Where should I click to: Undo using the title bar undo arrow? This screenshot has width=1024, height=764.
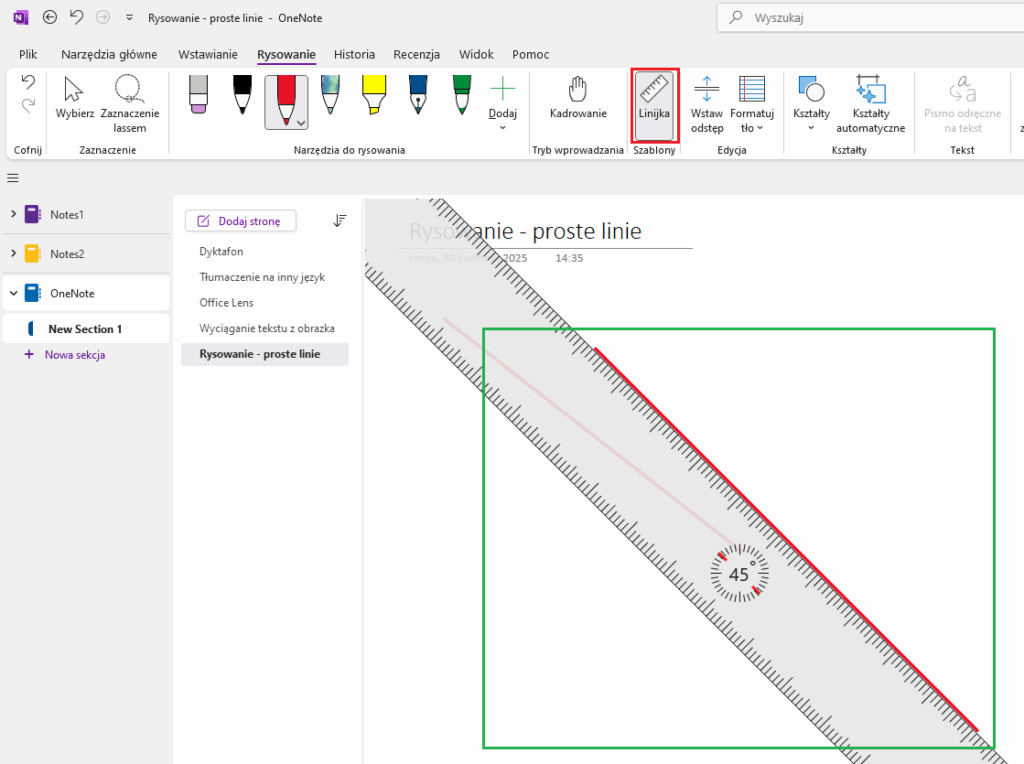76,18
